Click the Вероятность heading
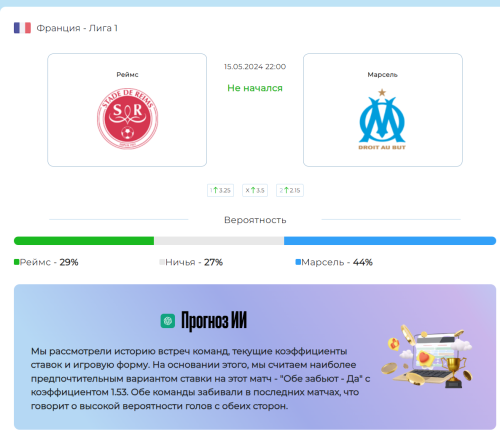The image size is (500, 431). coord(255,220)
